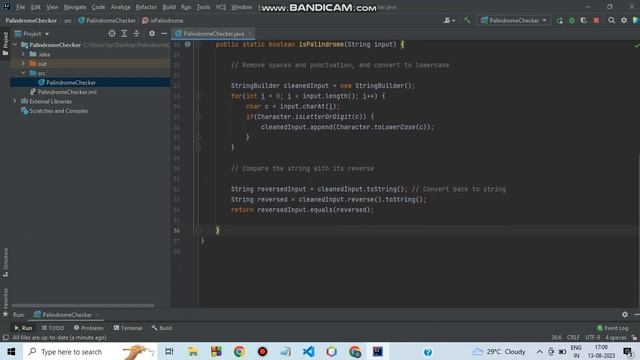Click the Expand All icon in Project panel
Screen dimensions: 640x360
tap(124, 33)
